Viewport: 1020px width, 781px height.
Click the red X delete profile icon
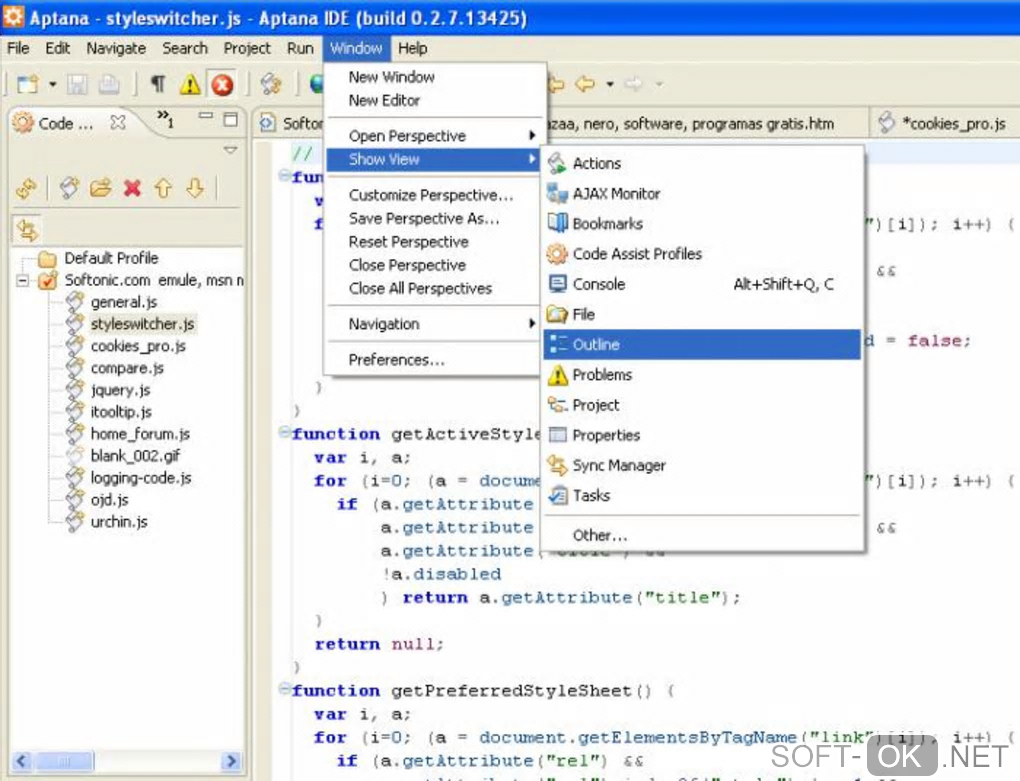click(132, 189)
